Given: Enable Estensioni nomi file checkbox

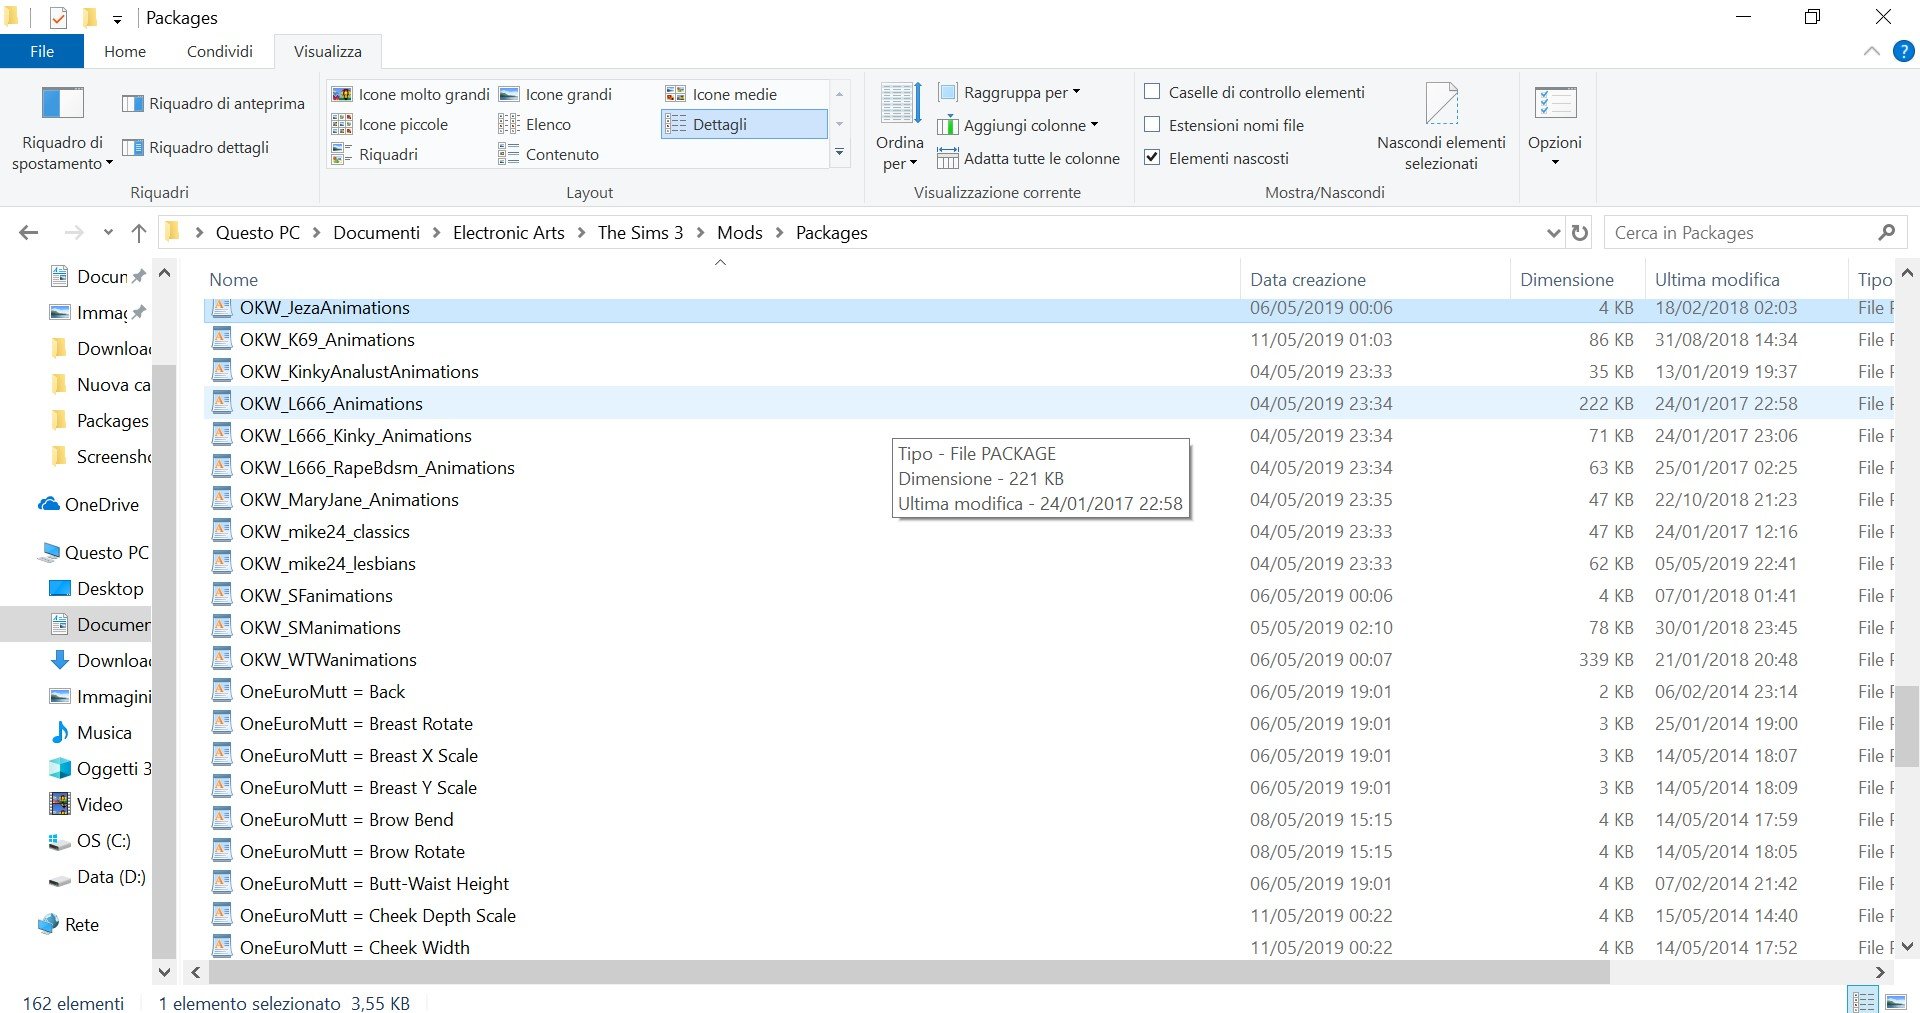Looking at the screenshot, I should [1152, 125].
